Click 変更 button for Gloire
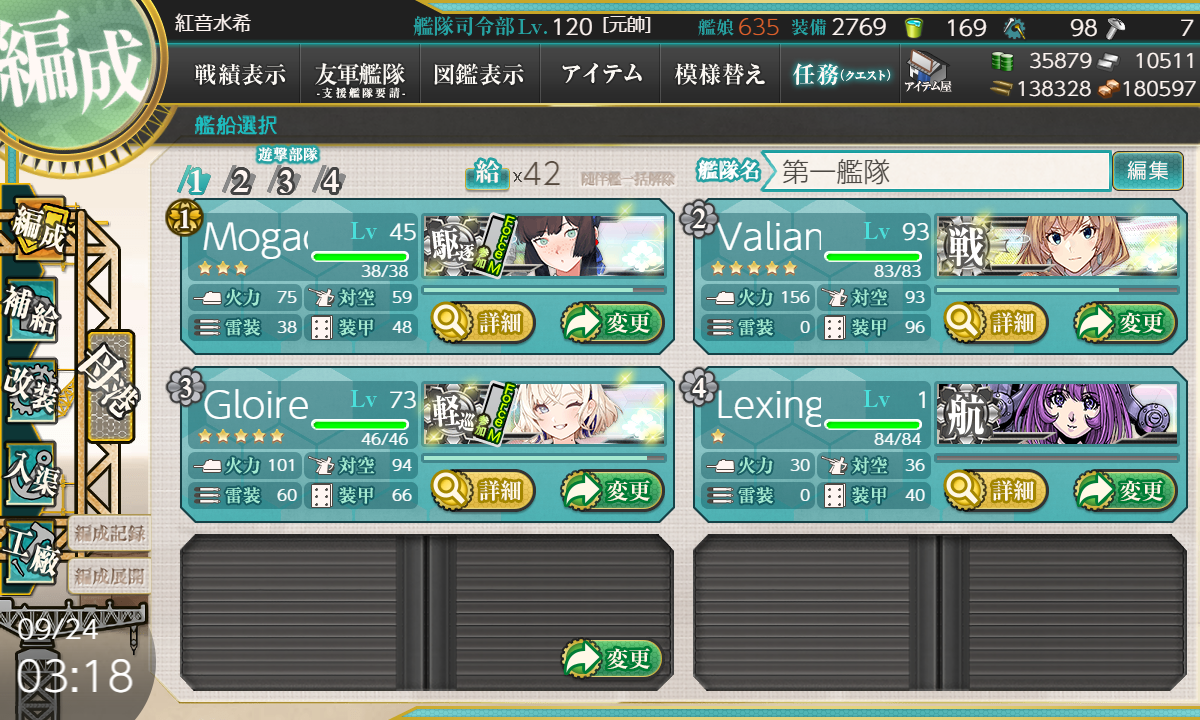This screenshot has width=1200, height=720. click(x=613, y=490)
